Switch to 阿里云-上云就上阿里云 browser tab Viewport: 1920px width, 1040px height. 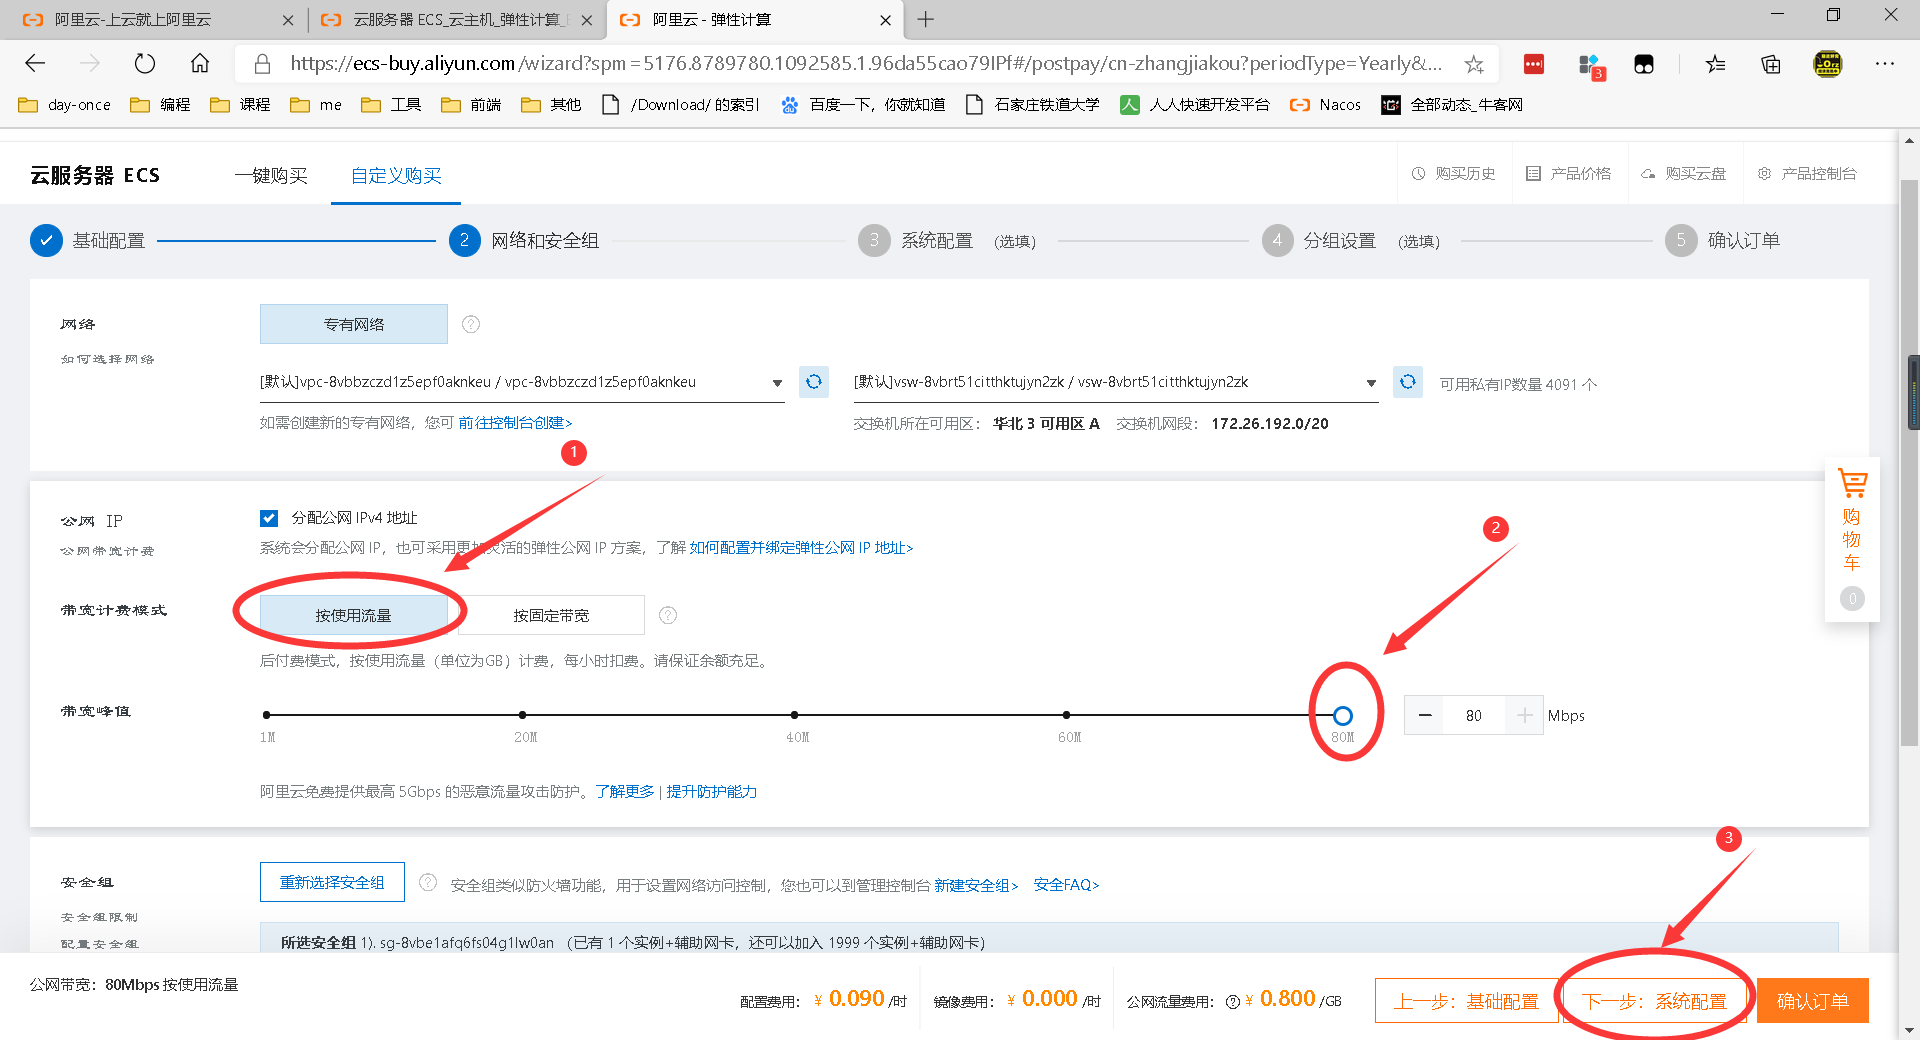158,19
